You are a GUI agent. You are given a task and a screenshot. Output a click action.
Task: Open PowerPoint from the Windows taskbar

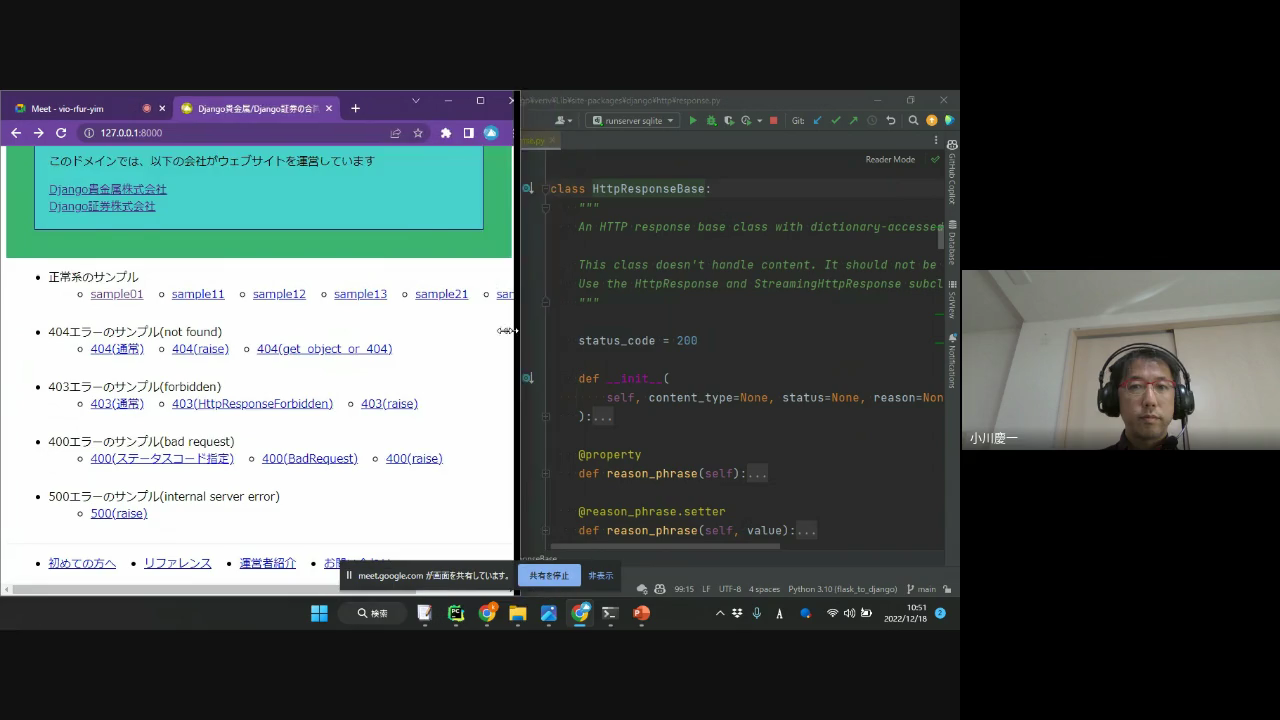pyautogui.click(x=641, y=613)
